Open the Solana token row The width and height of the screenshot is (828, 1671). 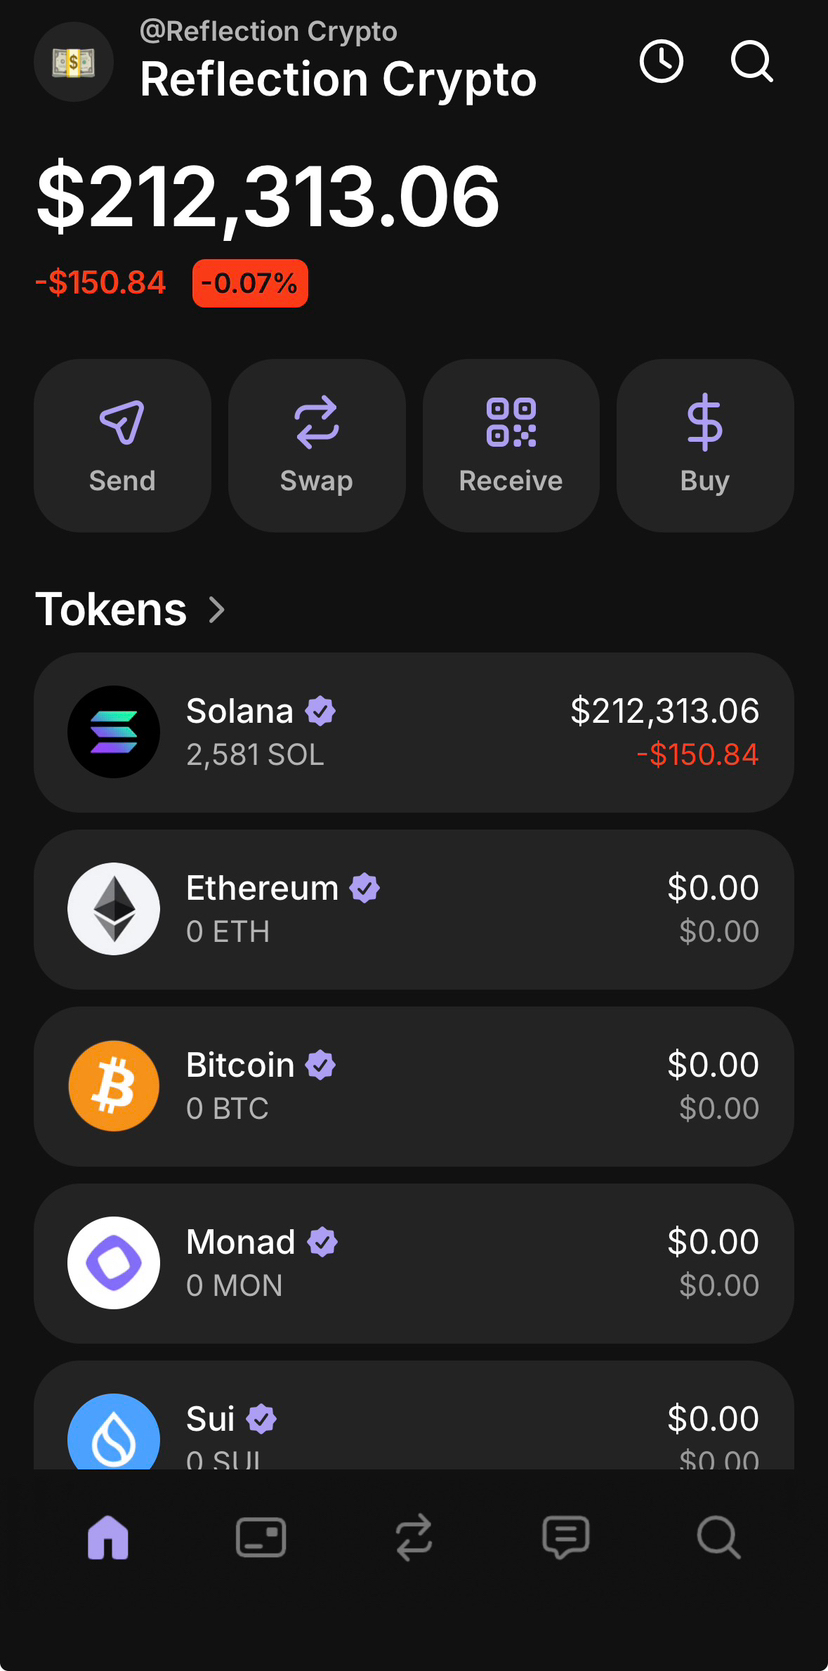tap(414, 733)
